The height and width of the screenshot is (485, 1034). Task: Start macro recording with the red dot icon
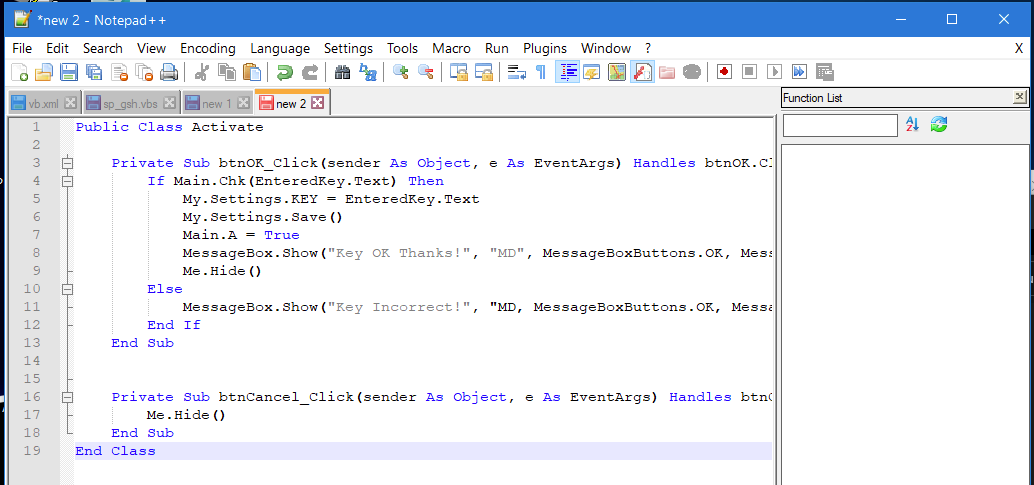(725, 72)
